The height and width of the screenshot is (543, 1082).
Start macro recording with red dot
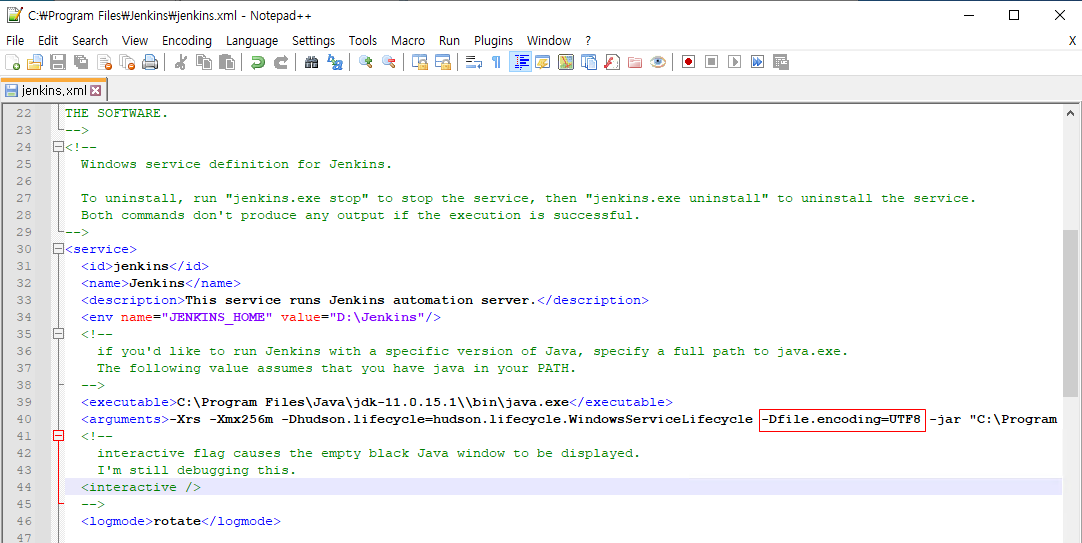click(x=688, y=62)
